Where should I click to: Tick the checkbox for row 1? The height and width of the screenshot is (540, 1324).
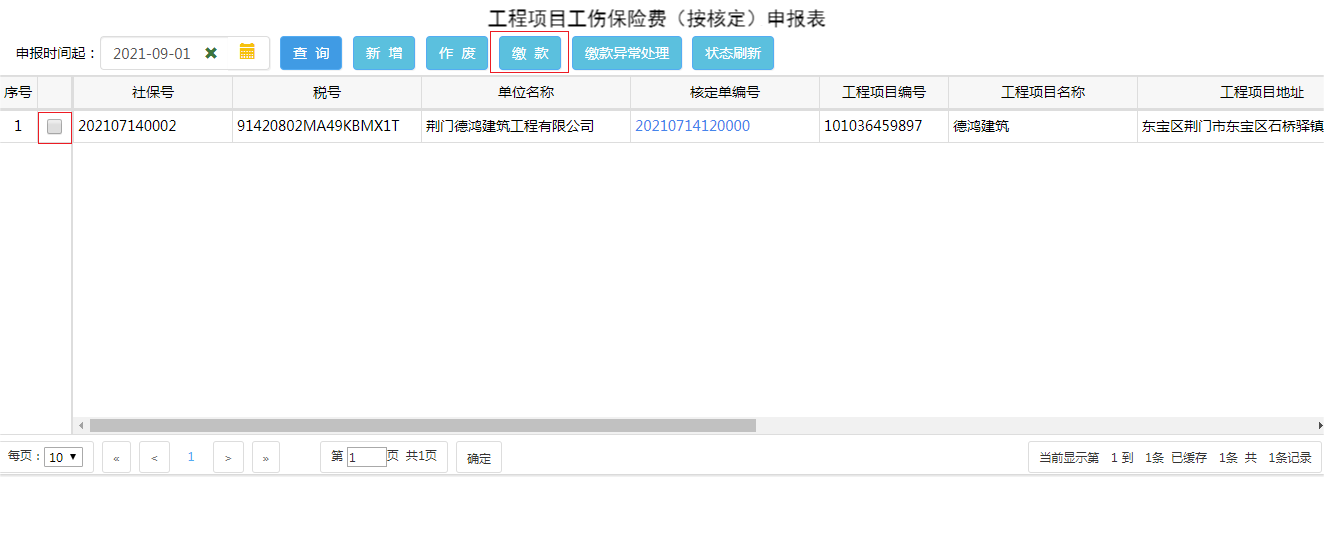[x=55, y=127]
